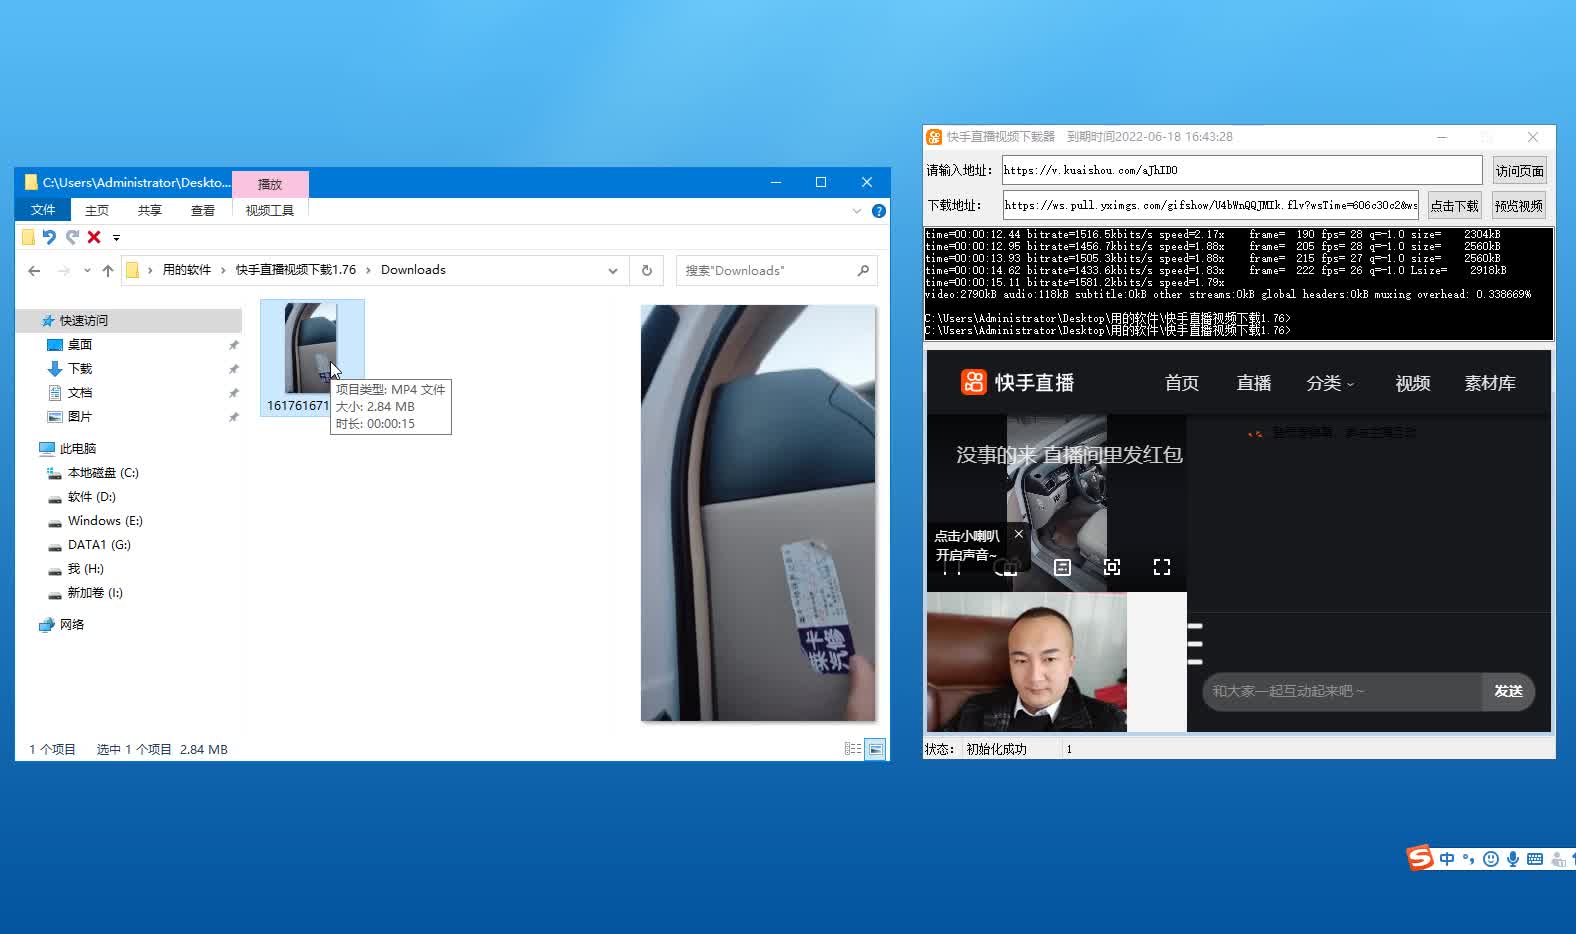Viewport: 1576px width, 934px height.
Task: Open 新加卷 (I:) drive
Action: click(x=95, y=593)
